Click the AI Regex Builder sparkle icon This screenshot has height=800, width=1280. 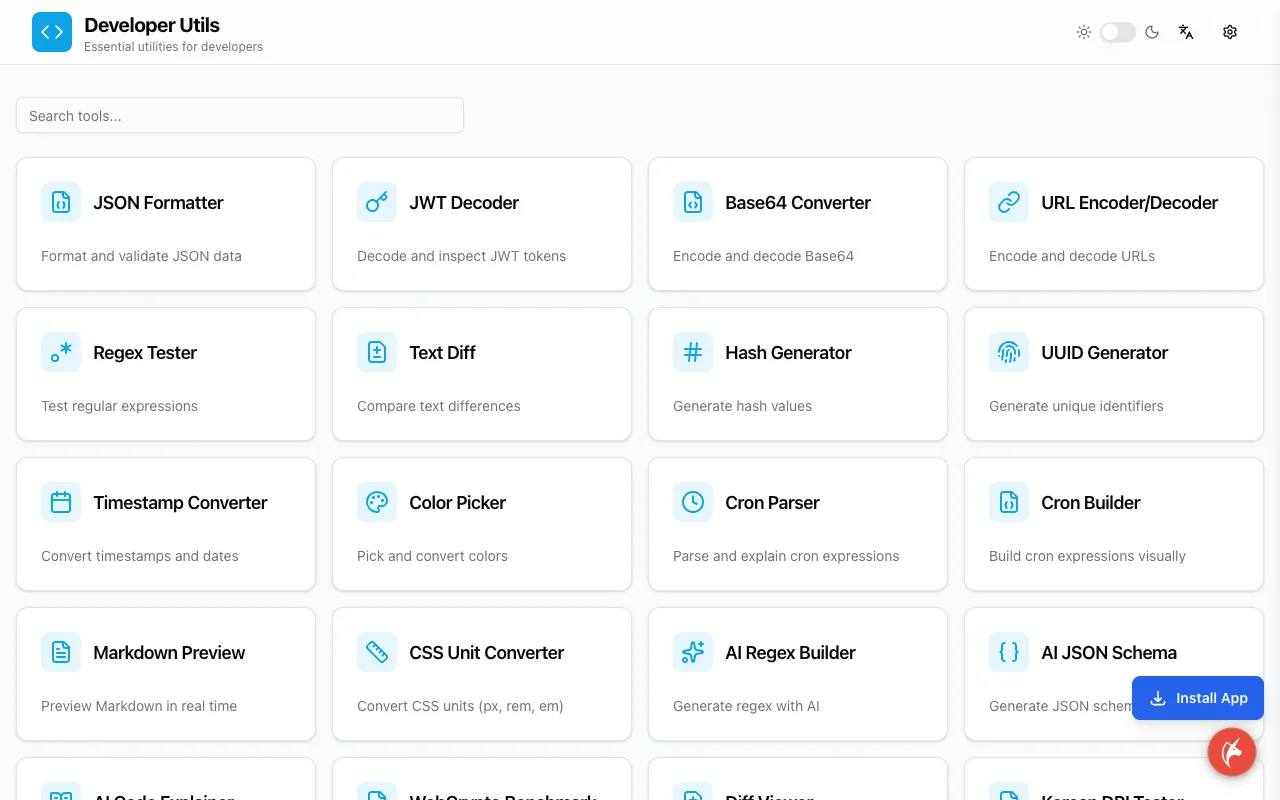693,652
